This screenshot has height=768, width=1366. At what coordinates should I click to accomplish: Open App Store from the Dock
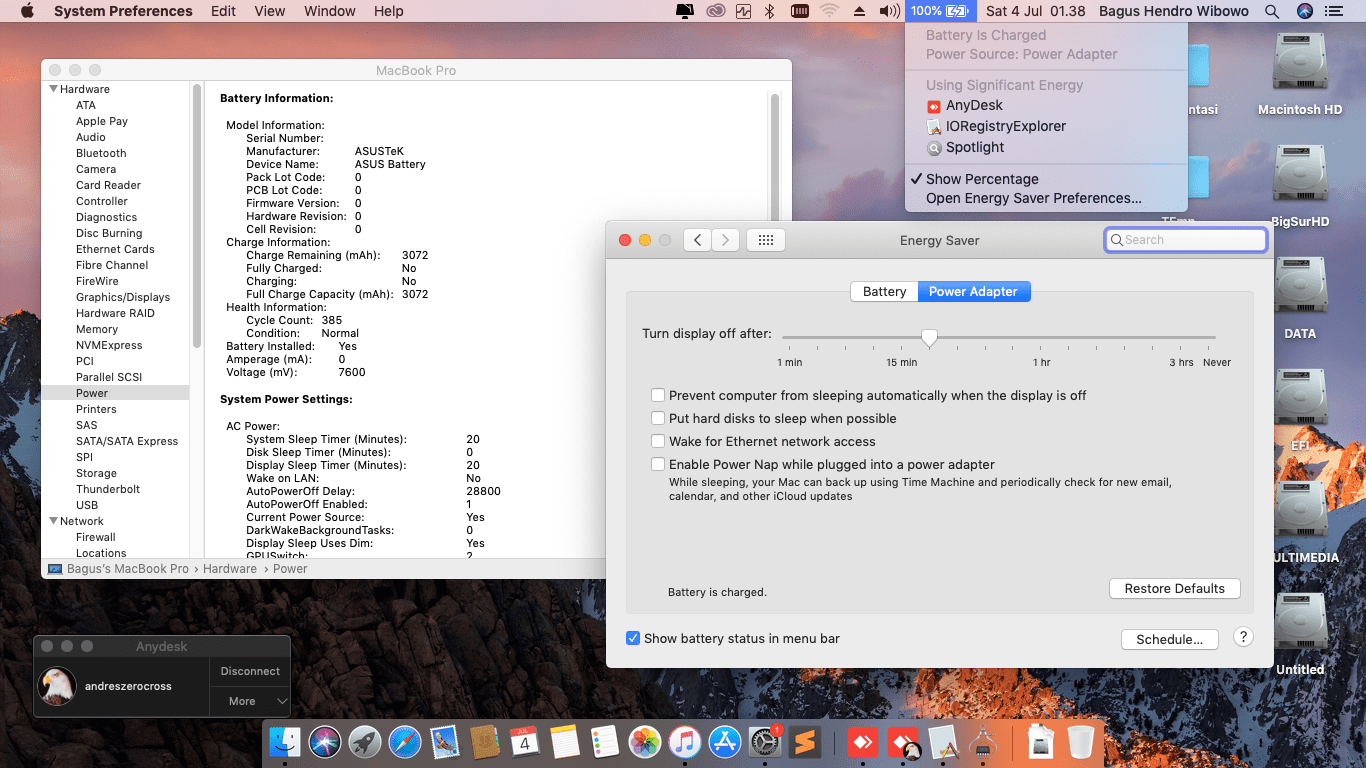(725, 742)
